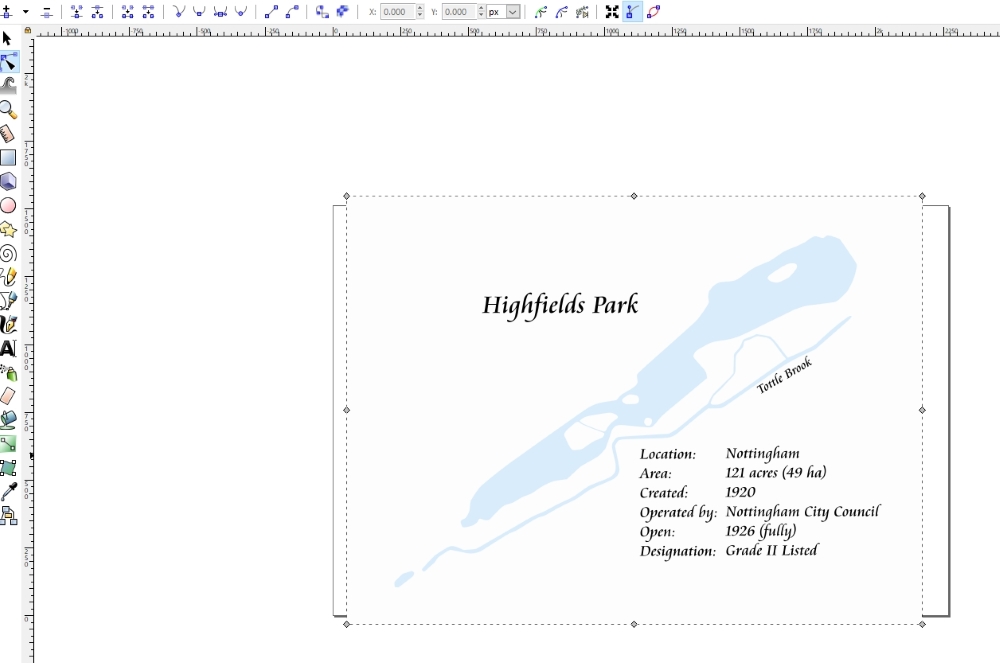The width and height of the screenshot is (1000, 663).
Task: Toggle the guides lock at ruler corner
Action: (x=27, y=30)
